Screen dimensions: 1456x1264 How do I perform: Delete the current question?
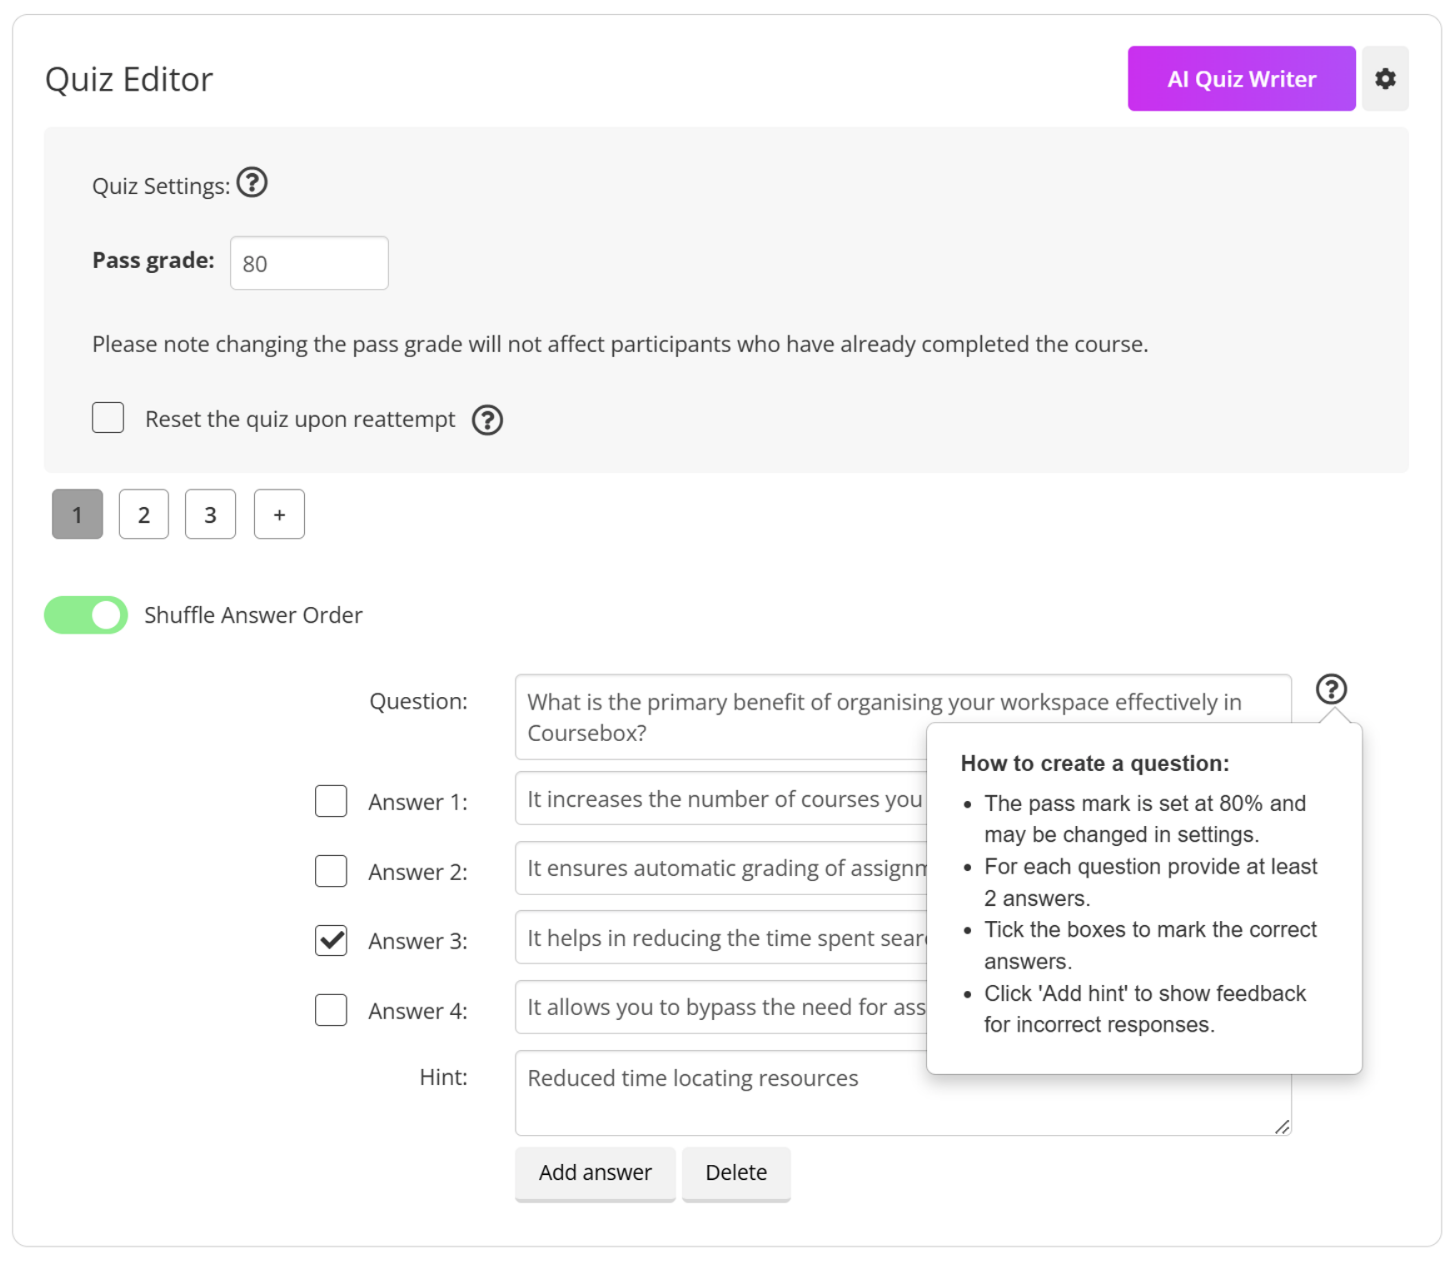pos(736,1173)
